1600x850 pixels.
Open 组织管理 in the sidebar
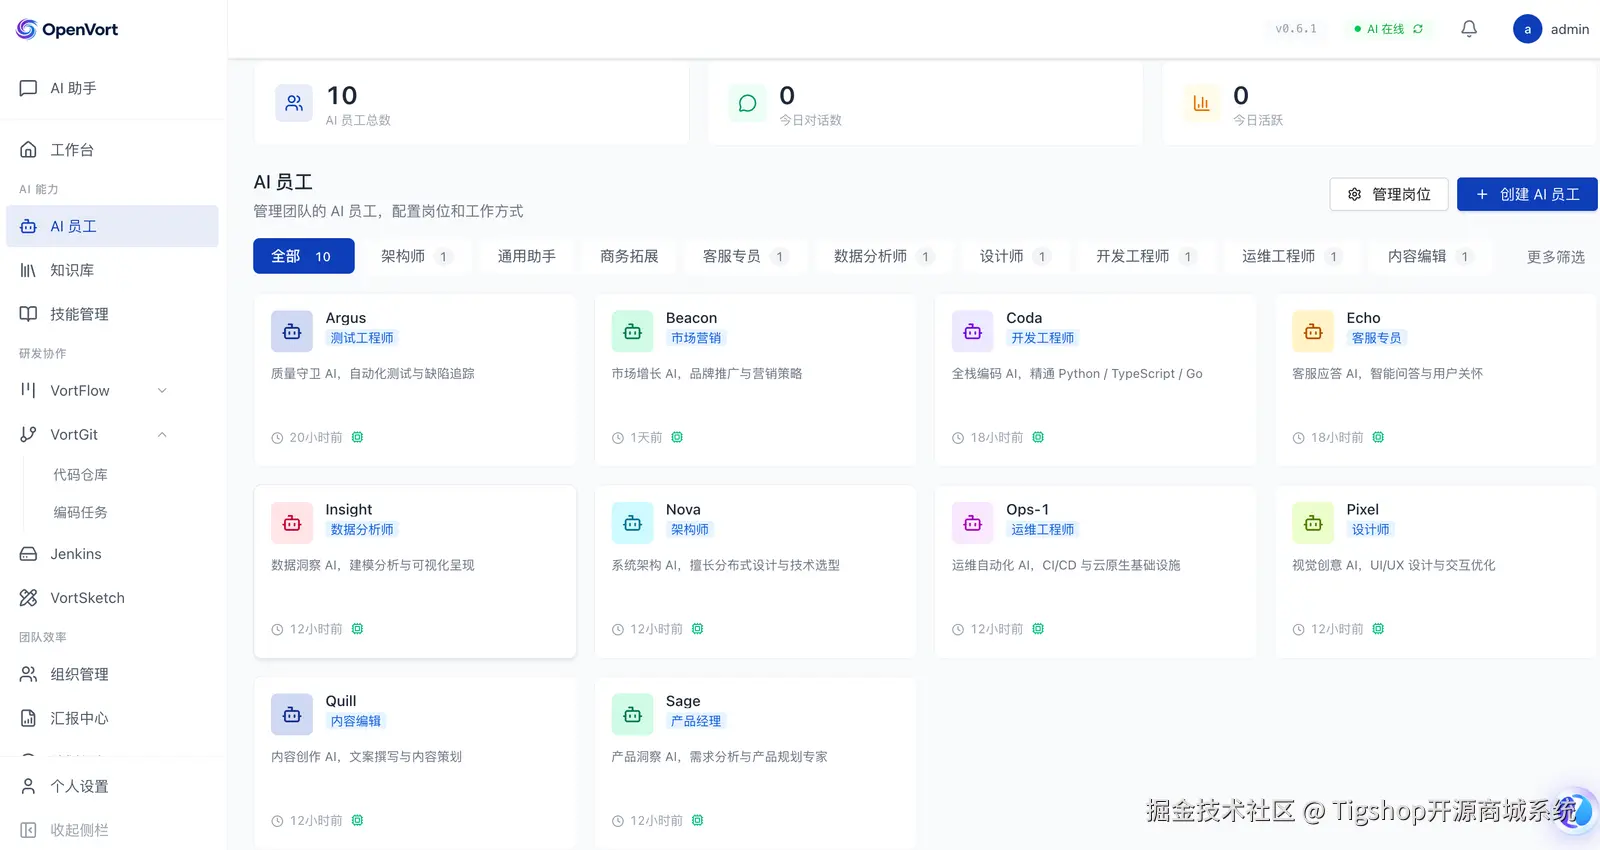[x=112, y=675]
